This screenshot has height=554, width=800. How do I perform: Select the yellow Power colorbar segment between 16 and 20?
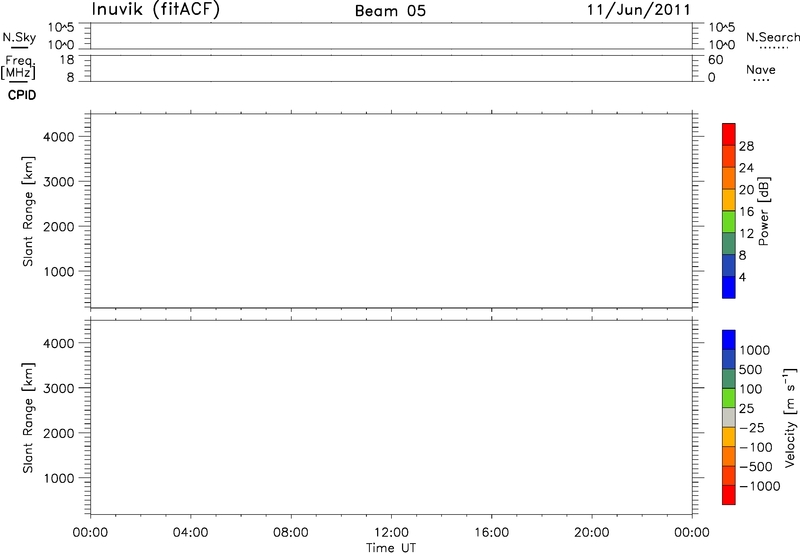point(729,200)
